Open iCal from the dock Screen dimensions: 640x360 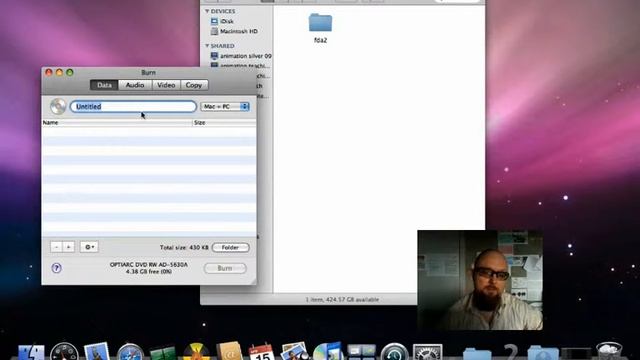click(262, 352)
